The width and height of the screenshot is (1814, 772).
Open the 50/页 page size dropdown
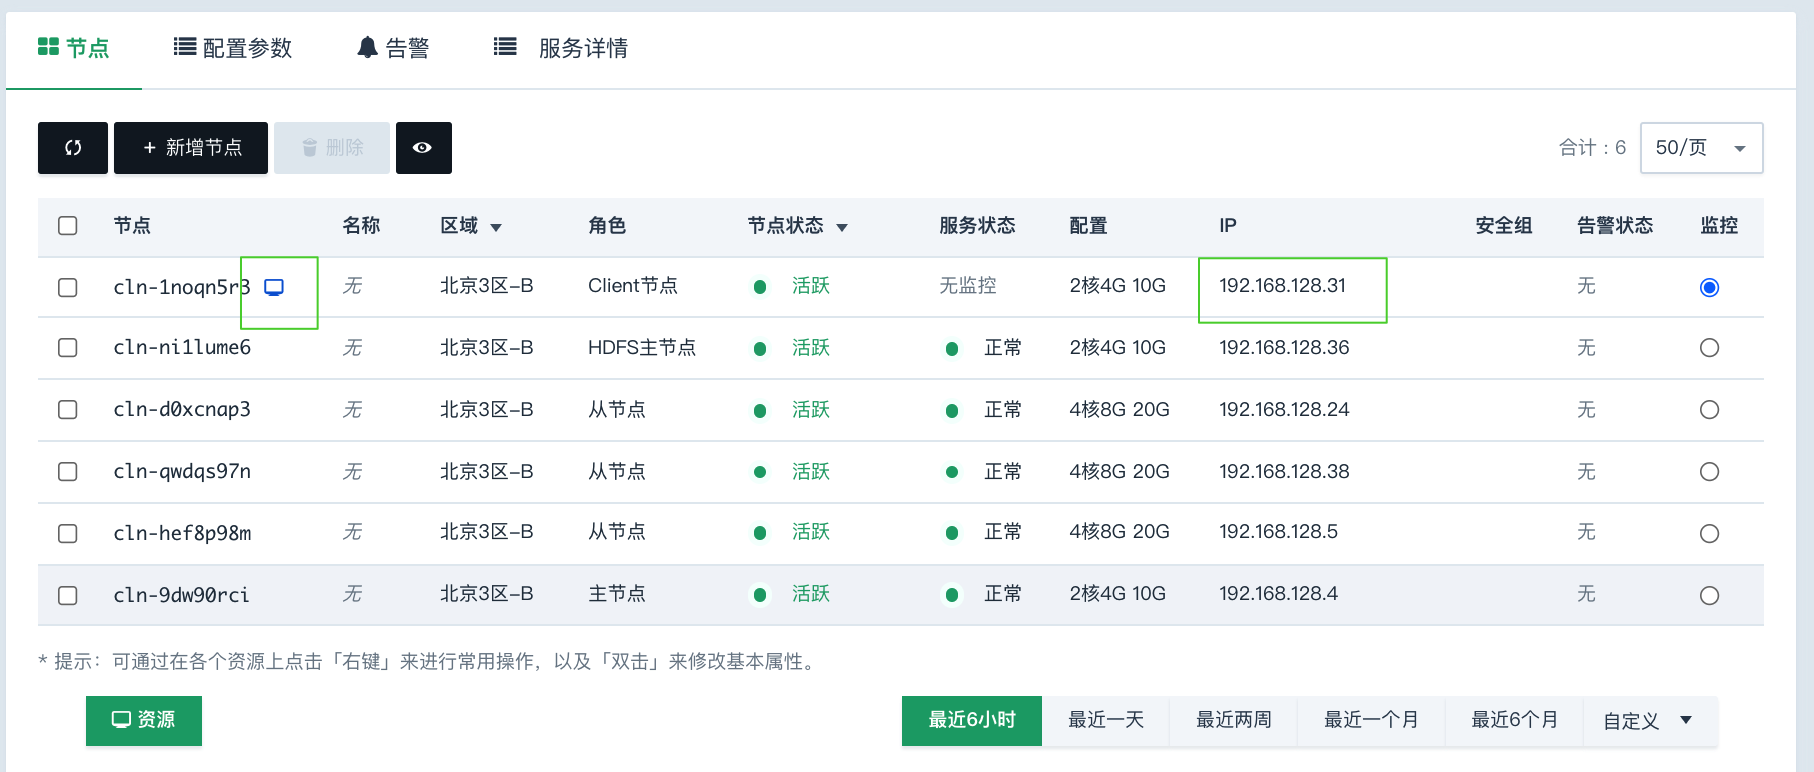[x=1702, y=148]
